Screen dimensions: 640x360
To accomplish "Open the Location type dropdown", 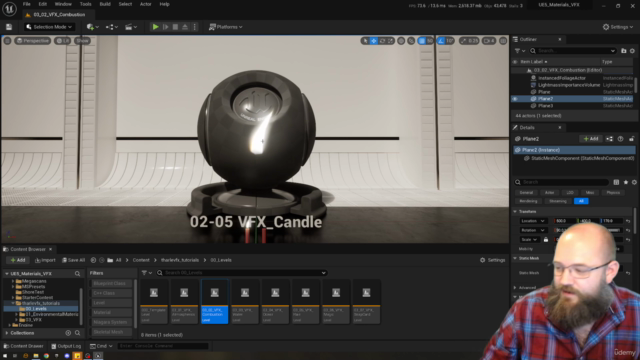I will (533, 221).
